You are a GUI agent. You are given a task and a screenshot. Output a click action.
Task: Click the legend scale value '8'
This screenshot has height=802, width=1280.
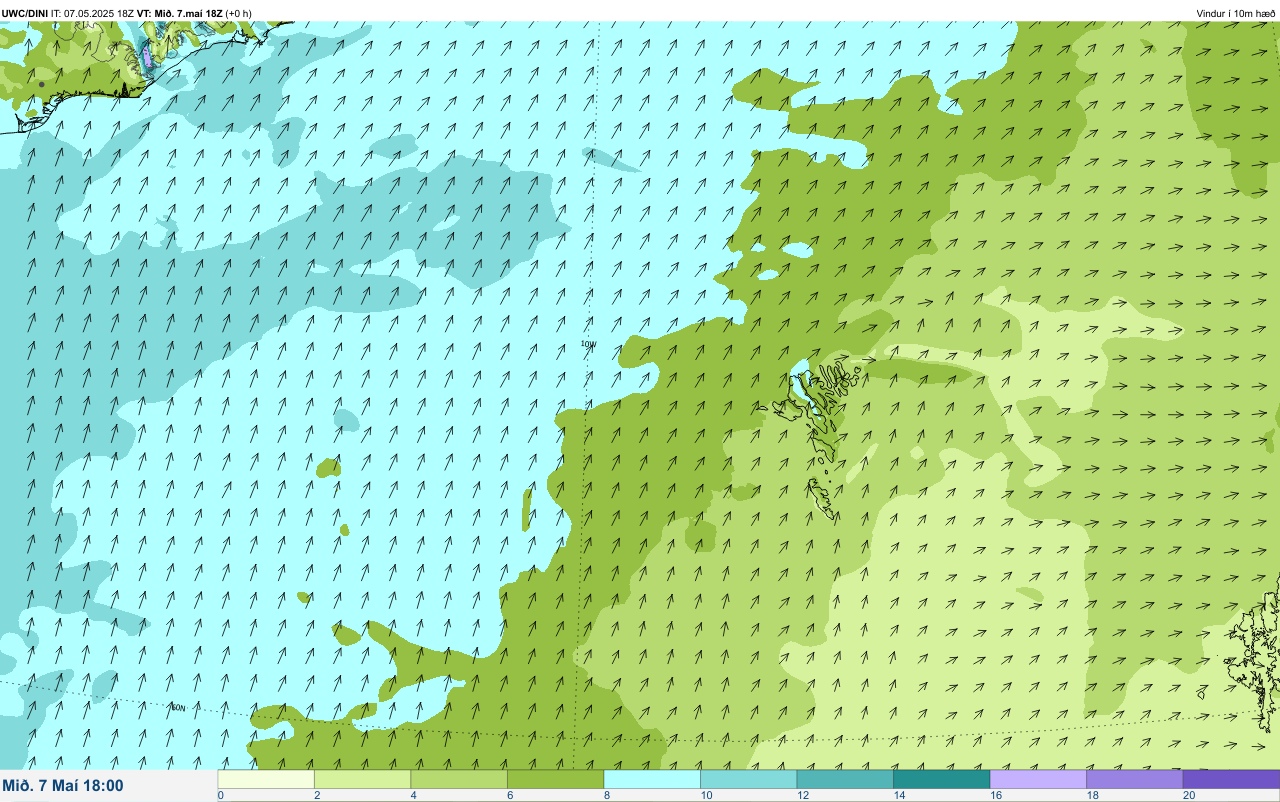tap(606, 795)
